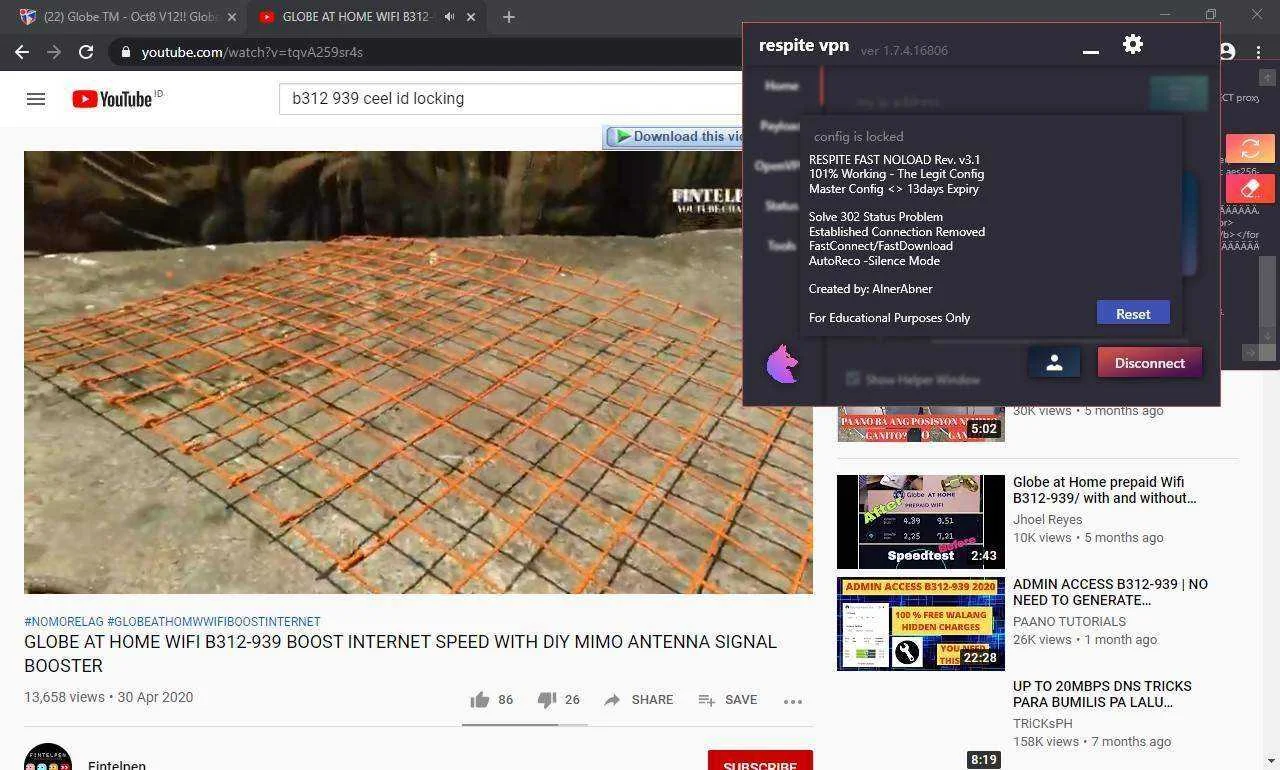Toggle the Show Helper Window checkbox
The height and width of the screenshot is (770, 1280).
(853, 379)
